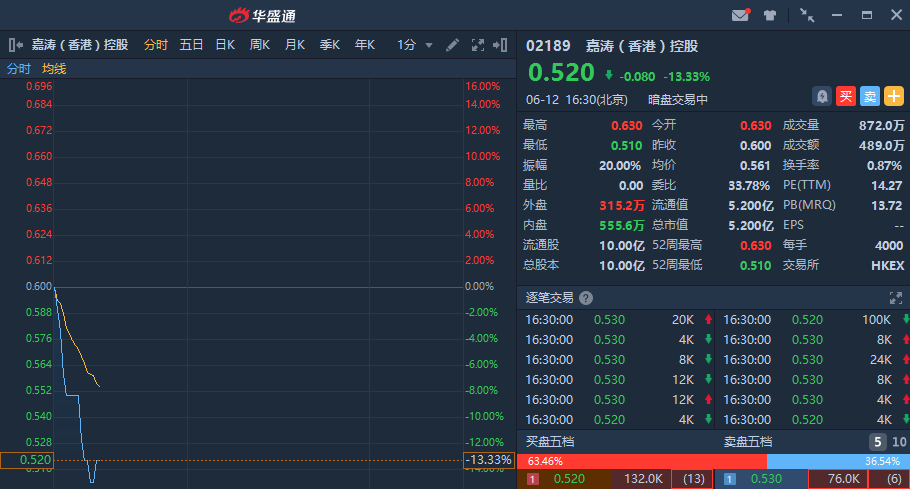Set a price alert bell icon
910x489 pixels.
(x=822, y=96)
